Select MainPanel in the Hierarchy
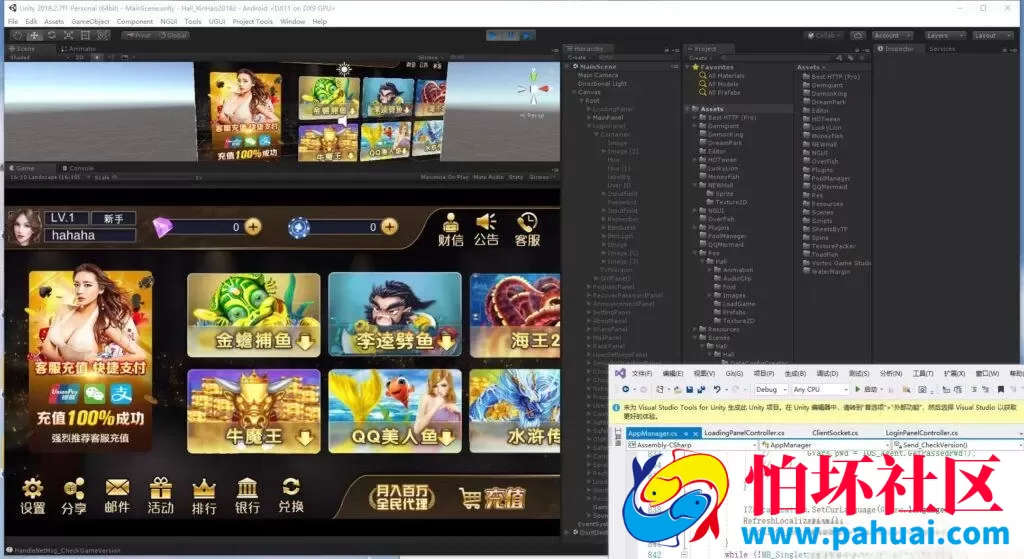The width and height of the screenshot is (1024, 559). click(609, 118)
